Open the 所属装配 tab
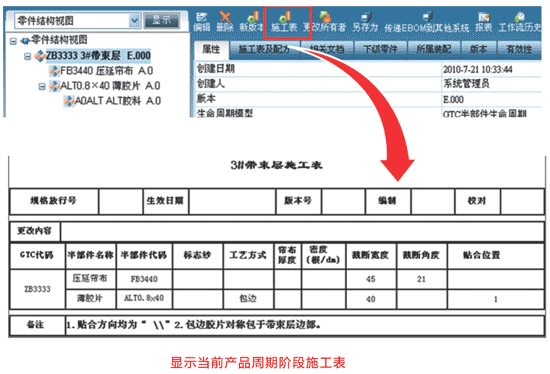This screenshot has width=550, height=374. click(x=434, y=49)
